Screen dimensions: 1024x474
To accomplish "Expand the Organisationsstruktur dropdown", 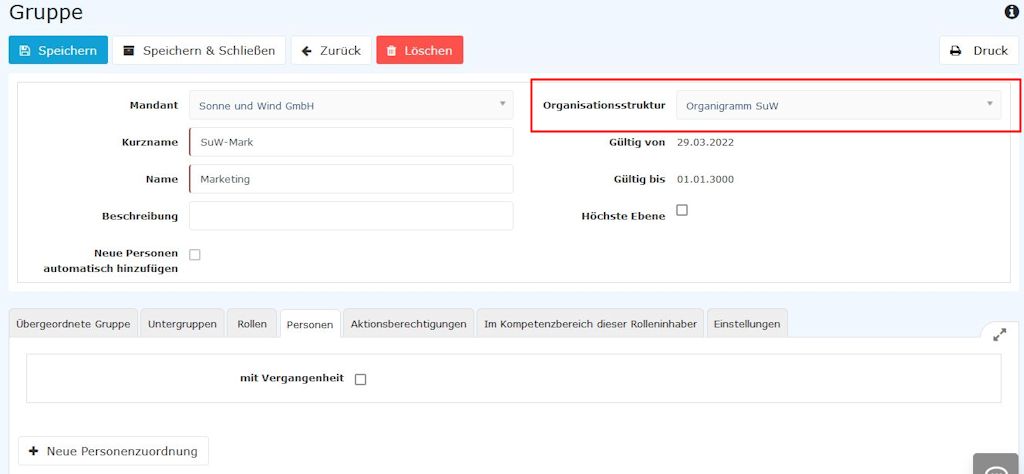I will pos(838,105).
